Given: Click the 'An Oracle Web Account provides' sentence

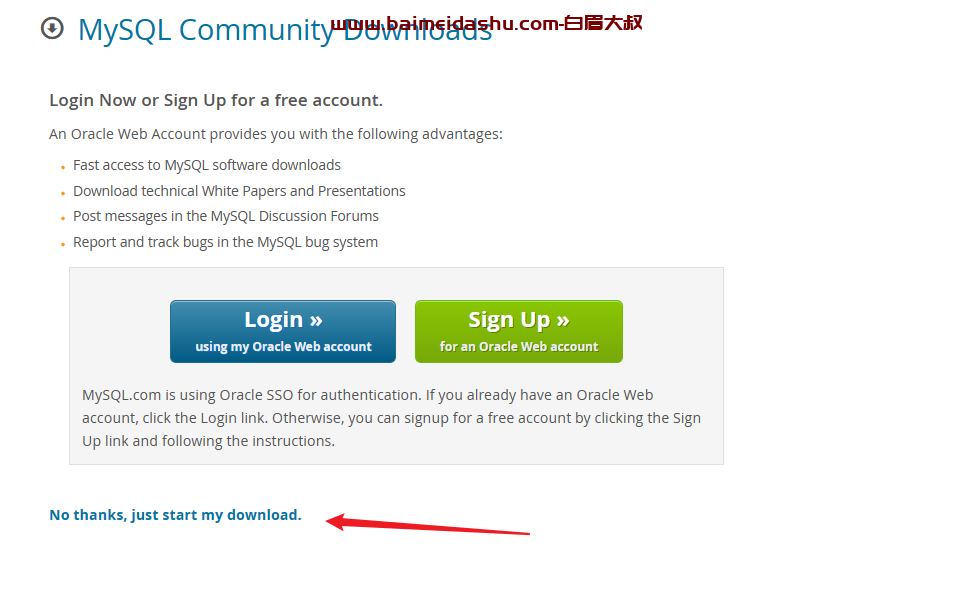Looking at the screenshot, I should click(276, 134).
